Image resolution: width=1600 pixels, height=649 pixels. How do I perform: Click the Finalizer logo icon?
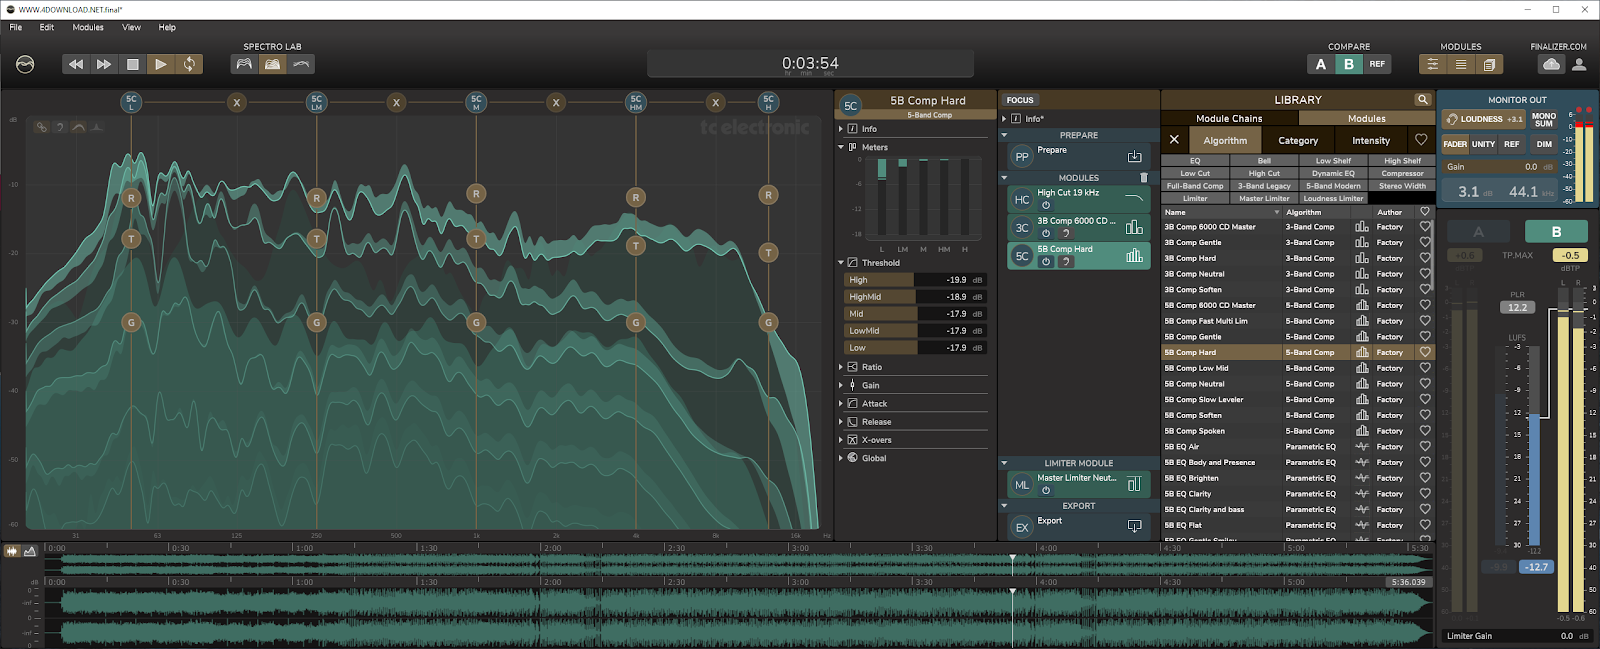tap(25, 64)
